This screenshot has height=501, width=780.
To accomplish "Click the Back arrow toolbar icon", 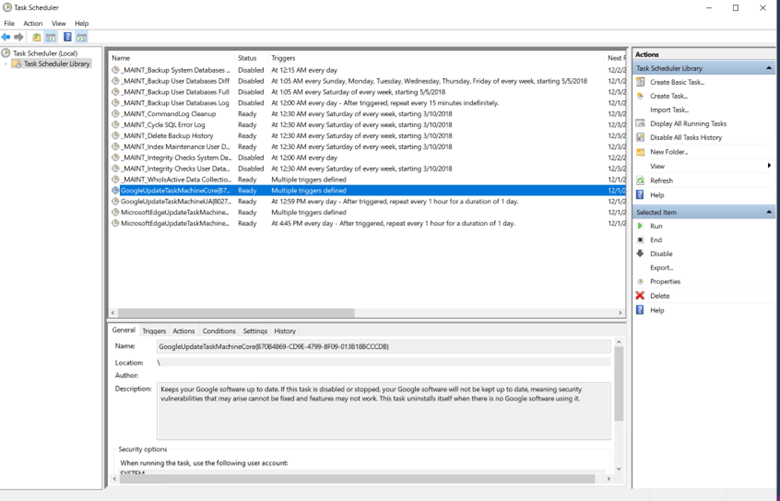I will (x=6, y=37).
